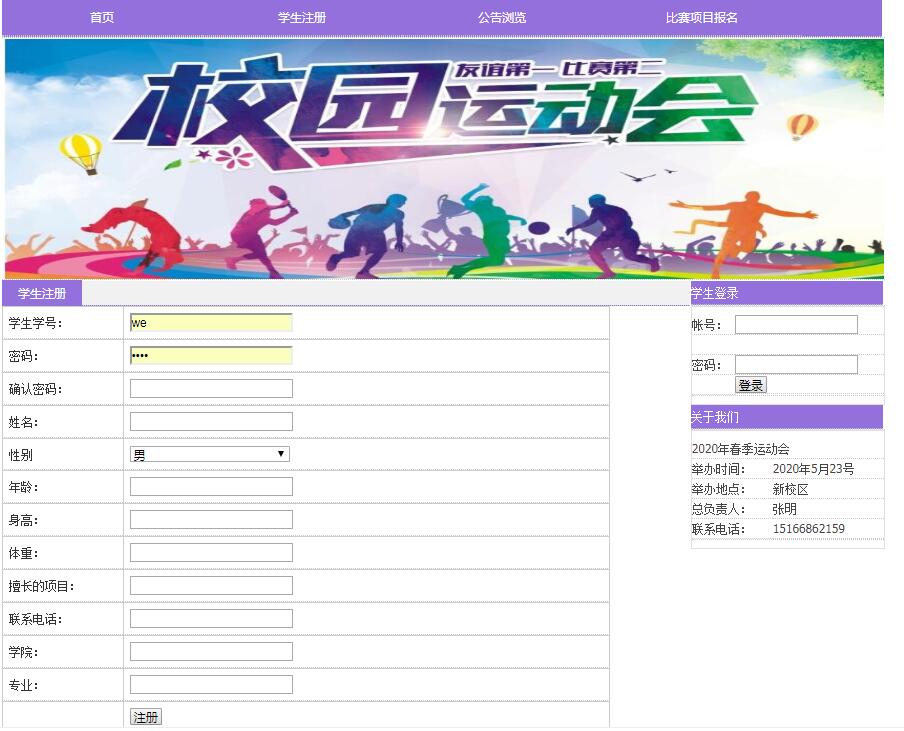This screenshot has height=731, width=904.
Task: Focus the 密码 field in the 学生登录 panel
Action: click(x=796, y=364)
